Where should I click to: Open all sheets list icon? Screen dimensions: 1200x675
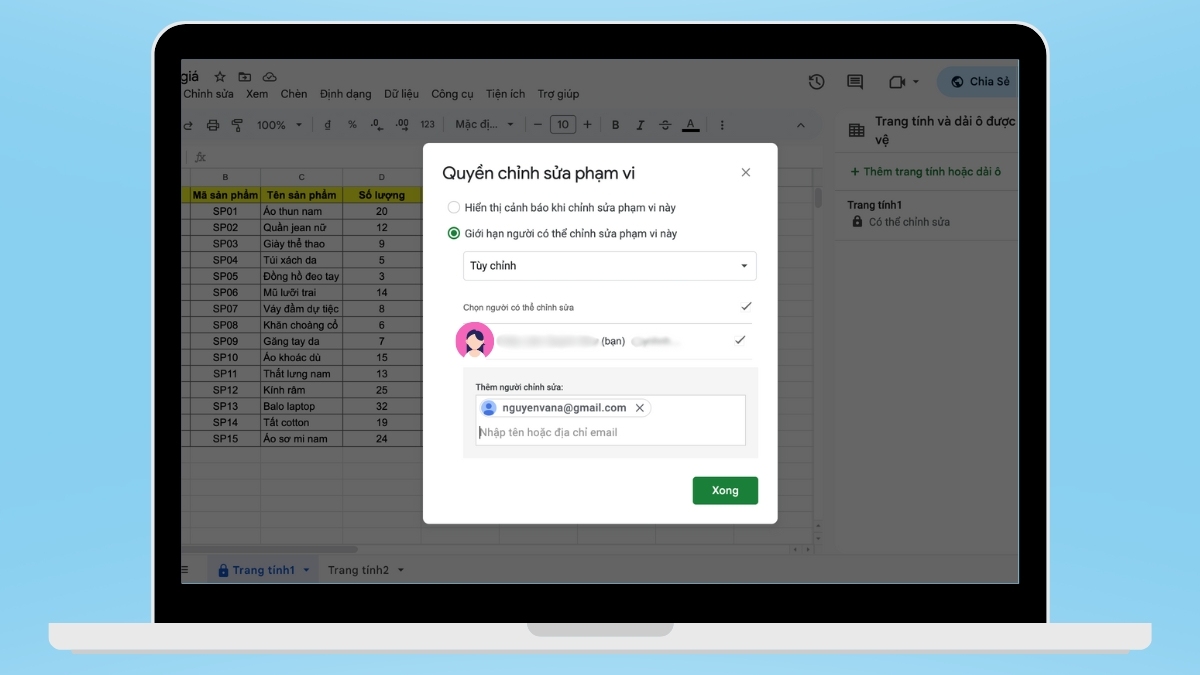click(x=184, y=569)
